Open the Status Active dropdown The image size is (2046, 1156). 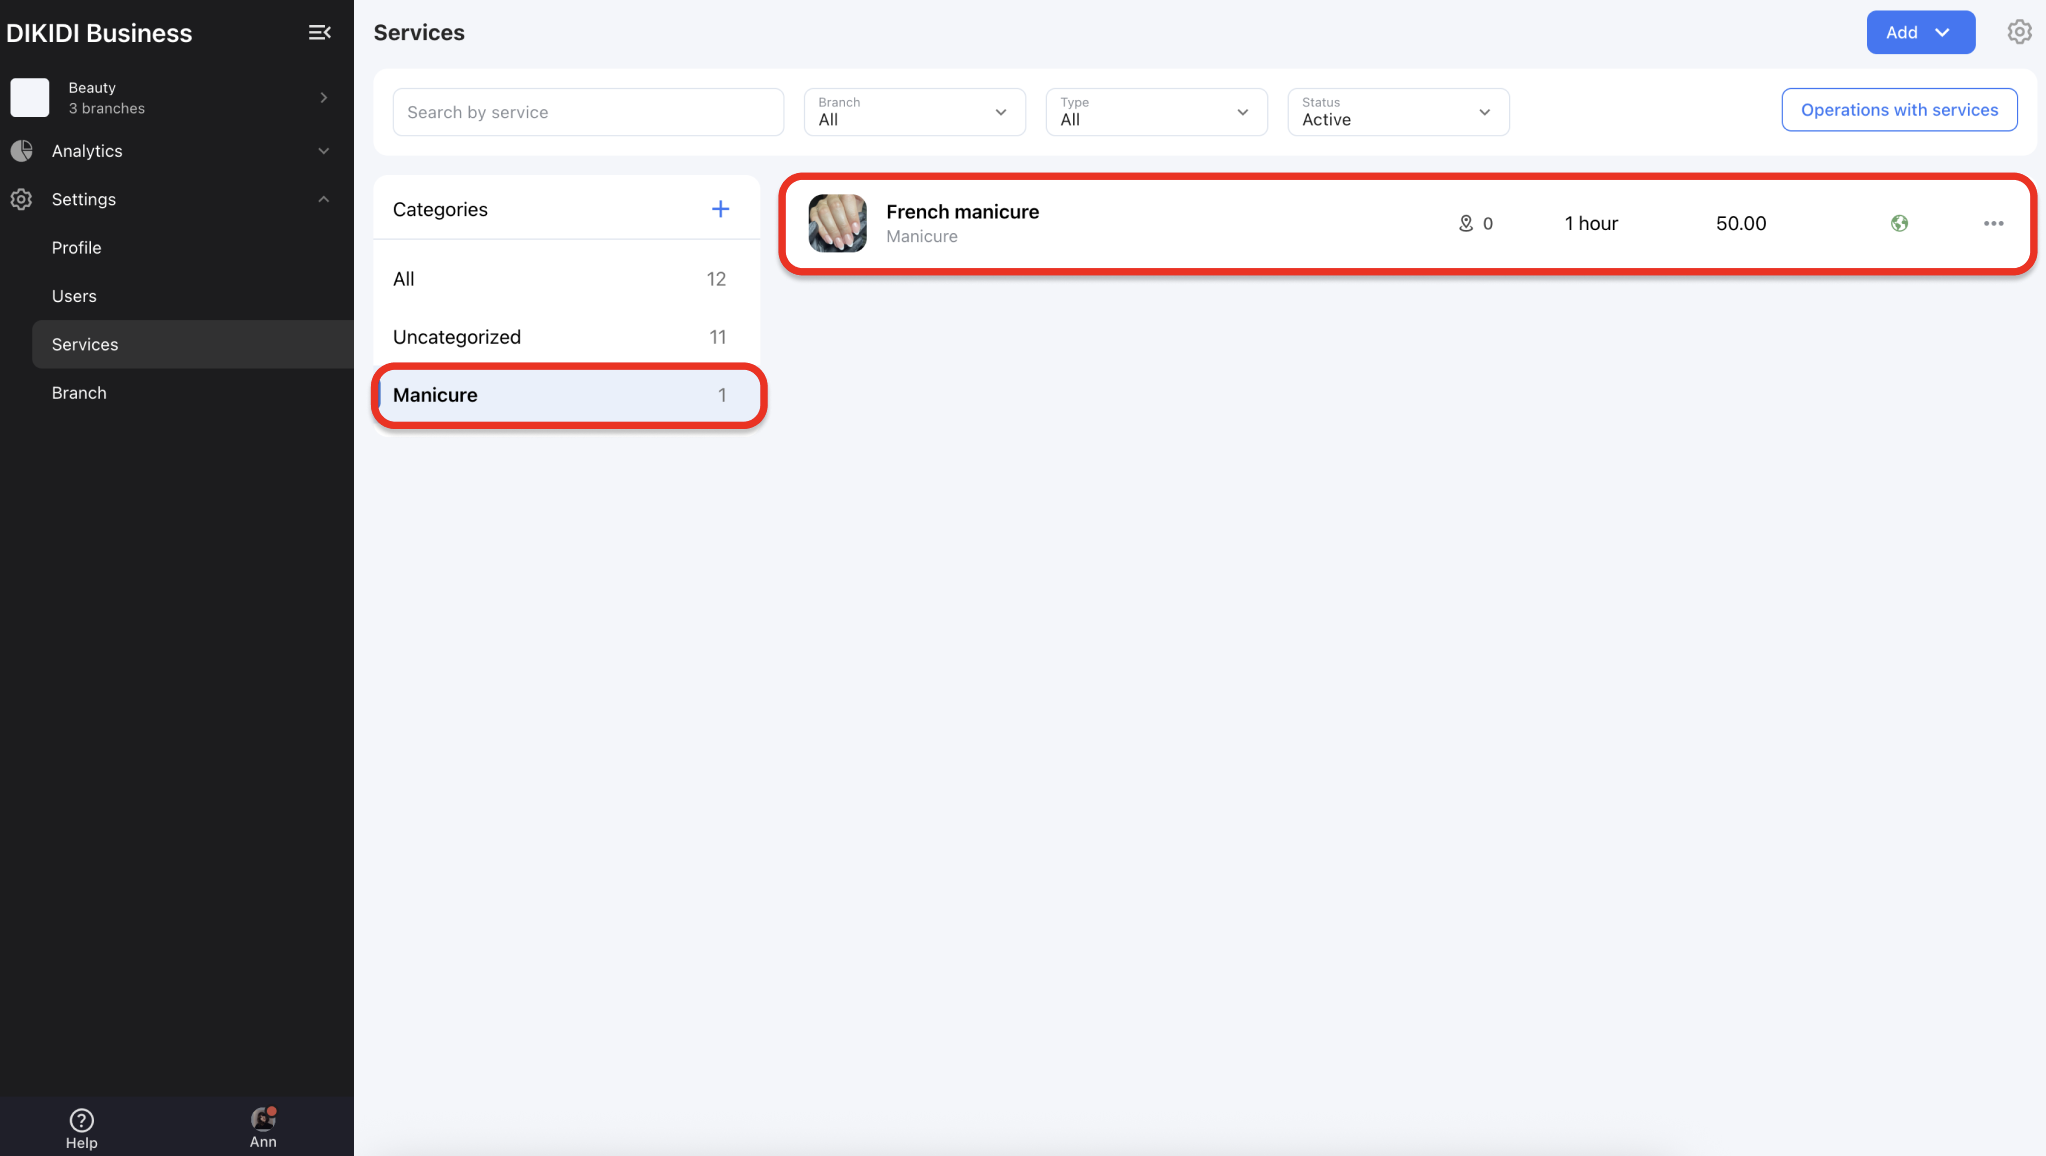coord(1397,112)
